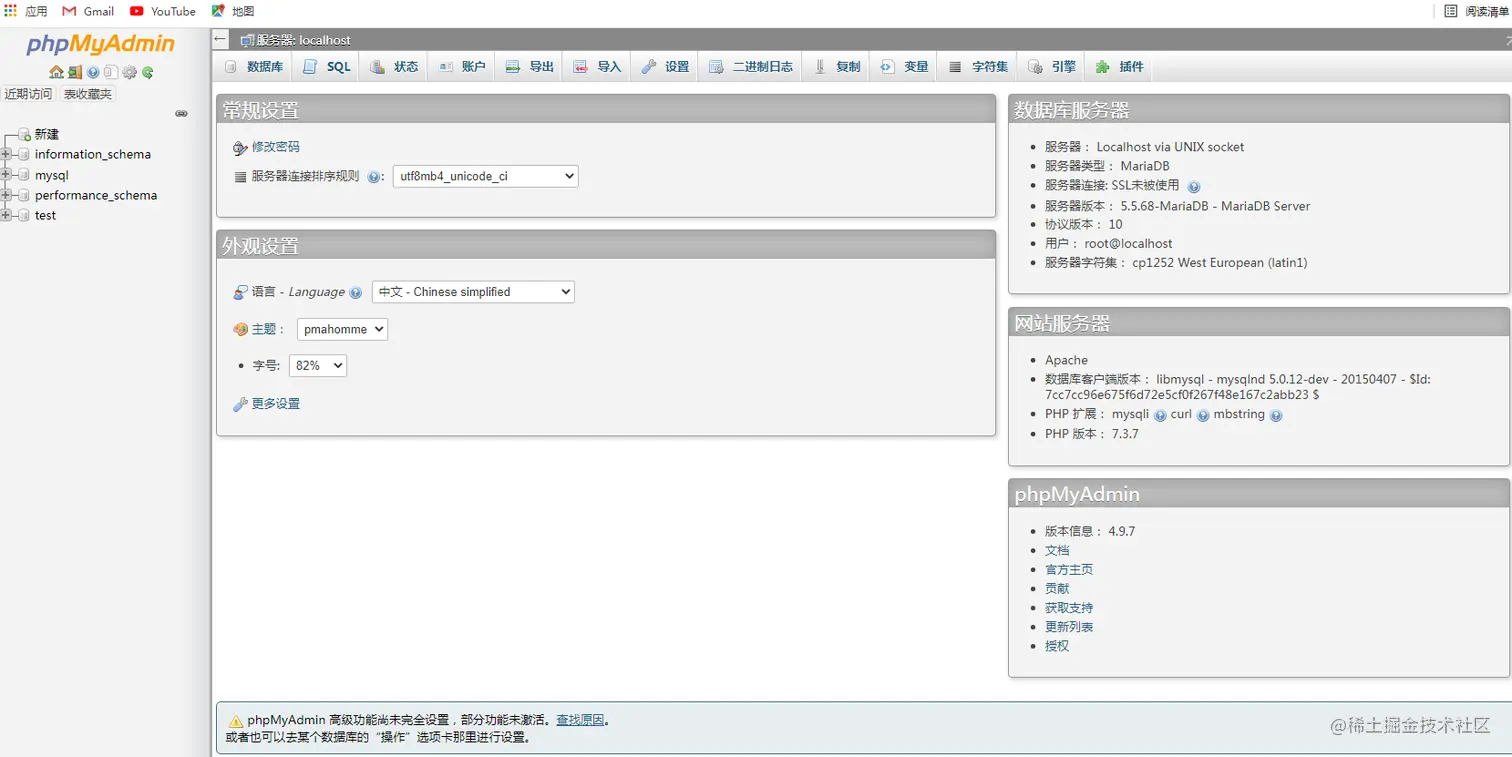
Task: Click the 贡献 link
Action: click(1057, 588)
